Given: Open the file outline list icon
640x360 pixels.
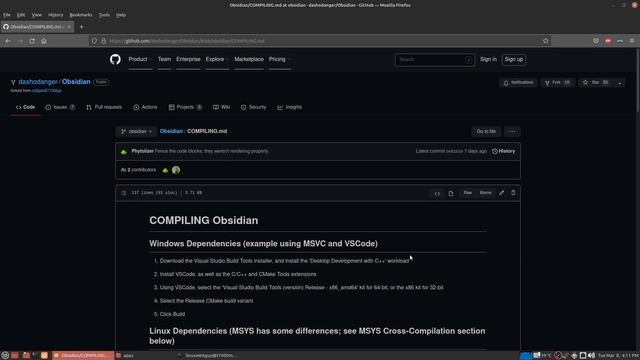Looking at the screenshot, I should (x=124, y=193).
